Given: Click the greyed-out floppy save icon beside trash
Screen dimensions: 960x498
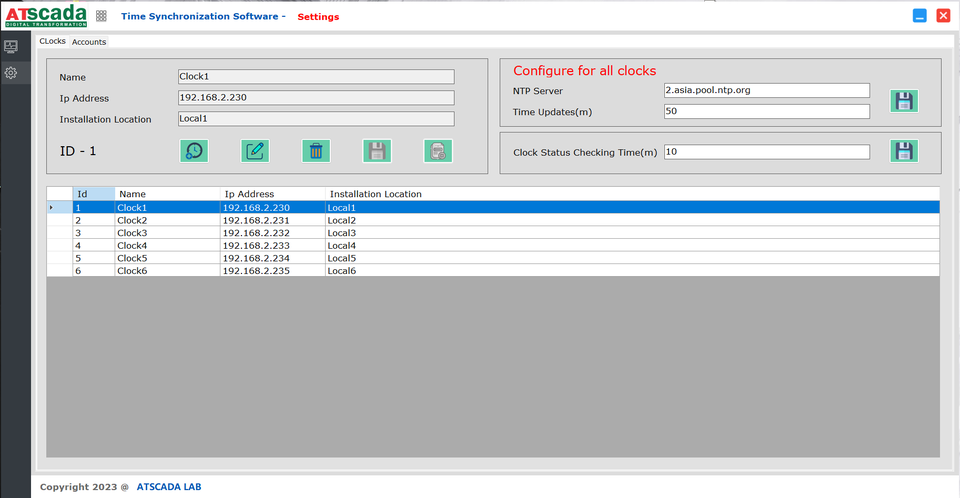Looking at the screenshot, I should pyautogui.click(x=377, y=151).
